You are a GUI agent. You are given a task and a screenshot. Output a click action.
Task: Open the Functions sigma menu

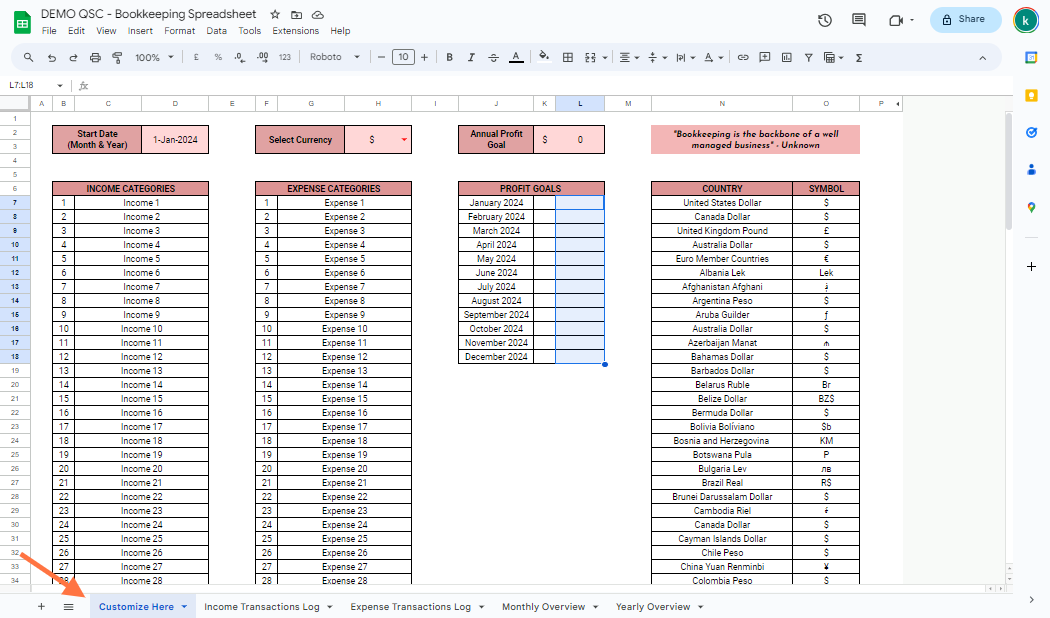(858, 58)
